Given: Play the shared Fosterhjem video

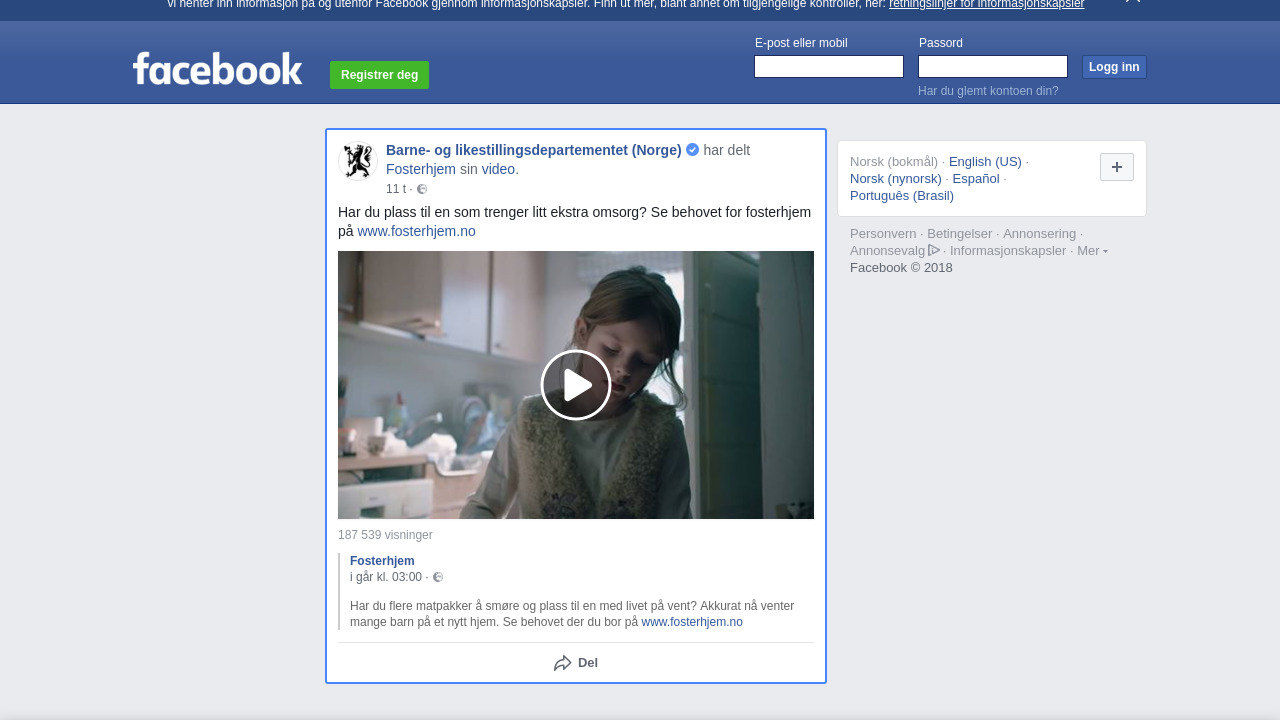Looking at the screenshot, I should (x=576, y=385).
